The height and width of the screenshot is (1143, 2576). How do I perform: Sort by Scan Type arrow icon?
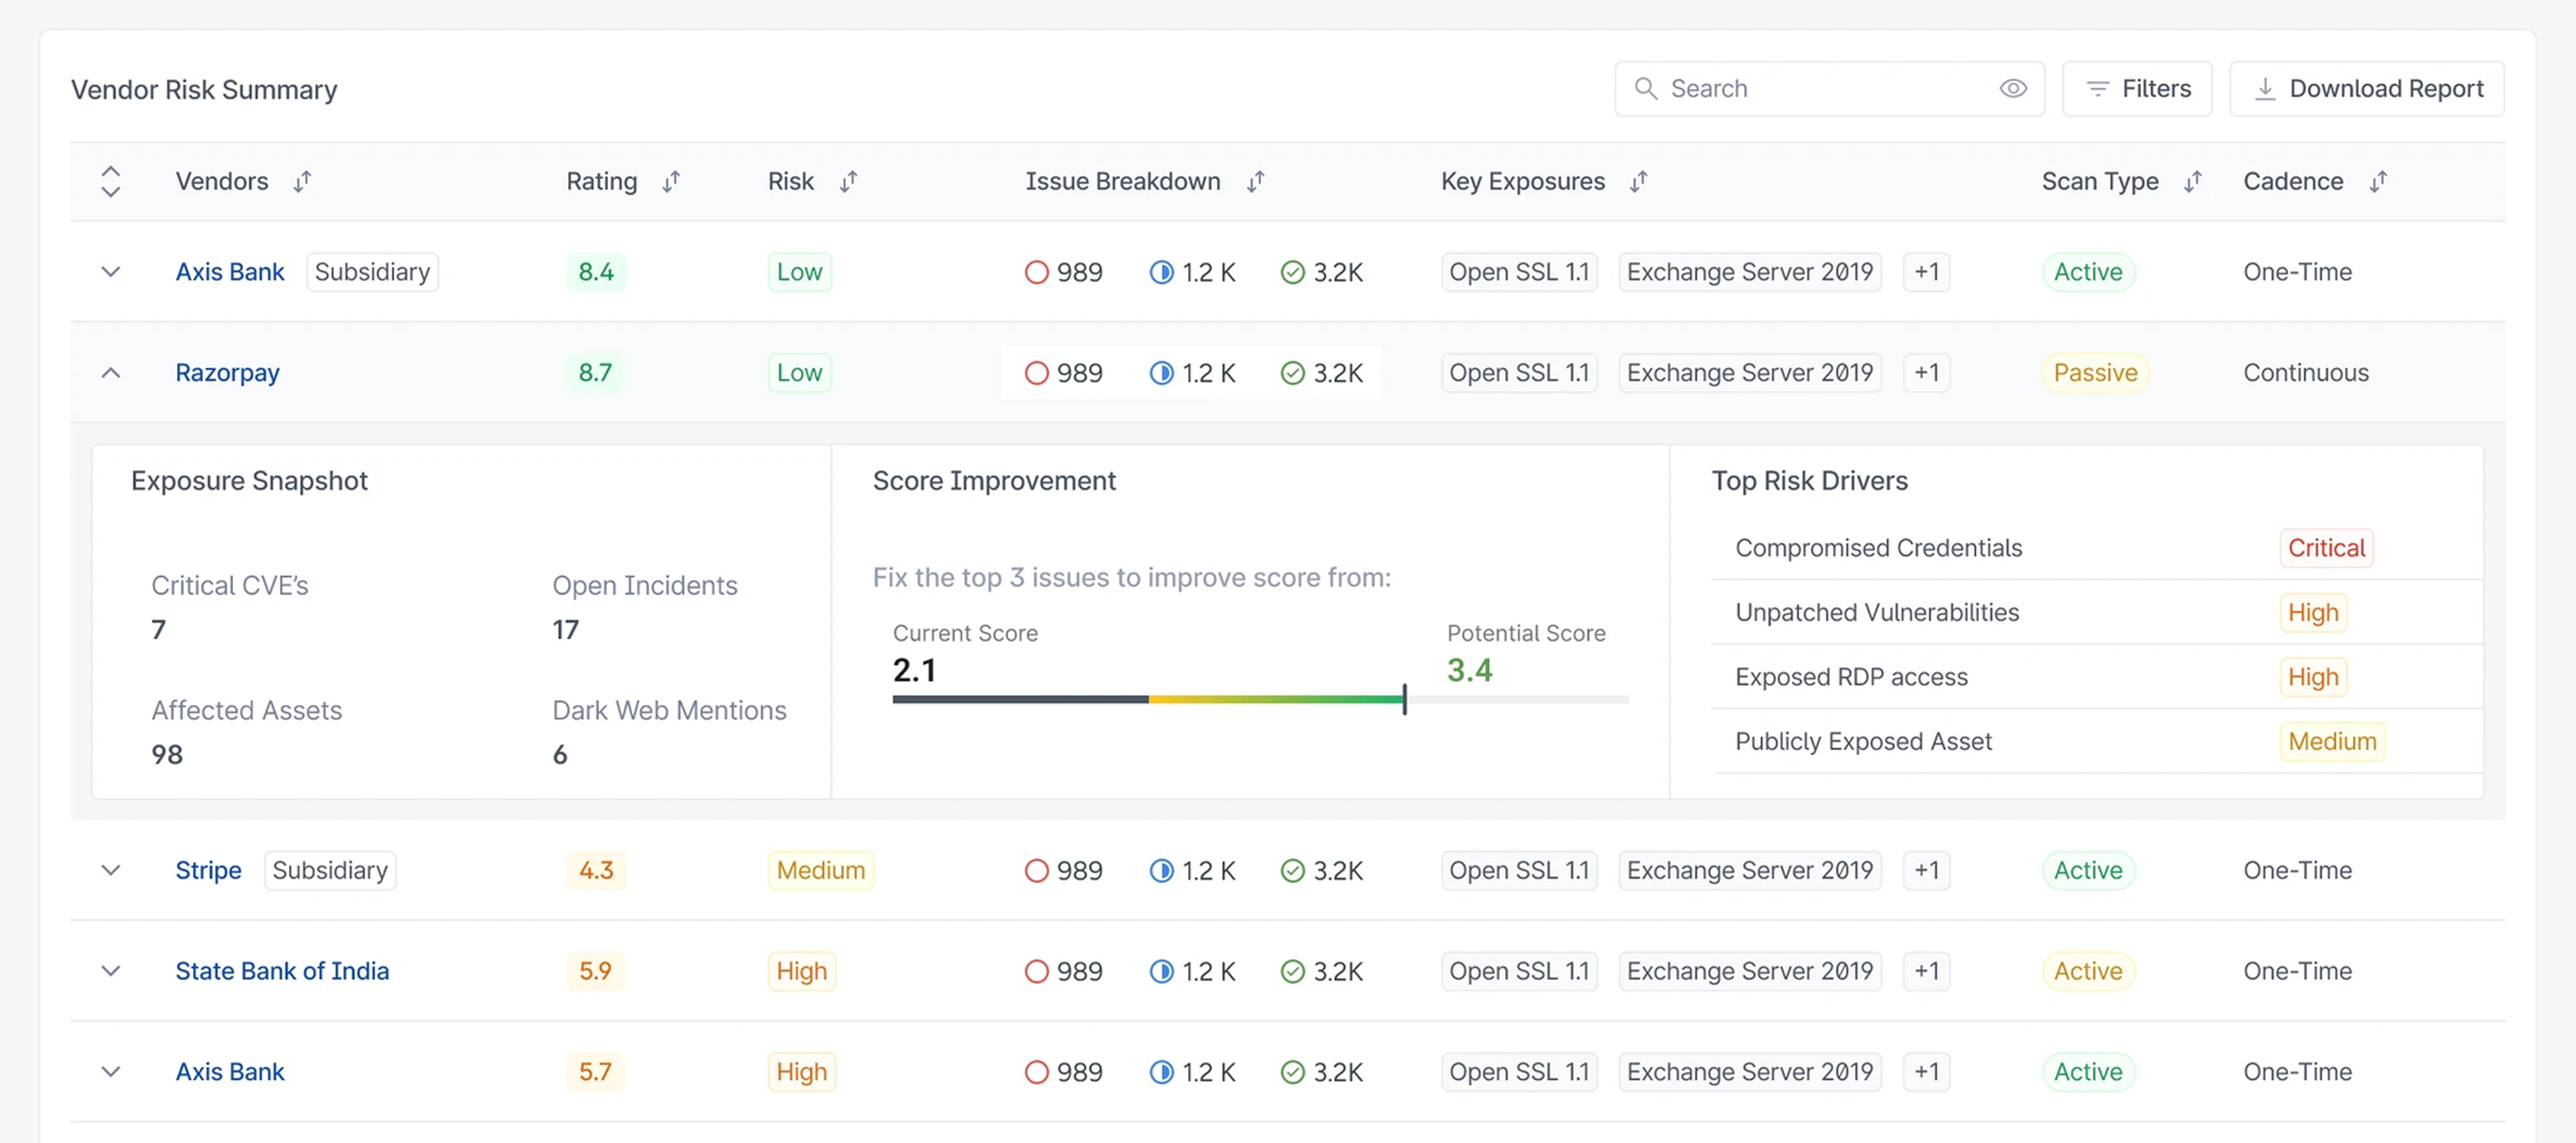coord(2192,181)
